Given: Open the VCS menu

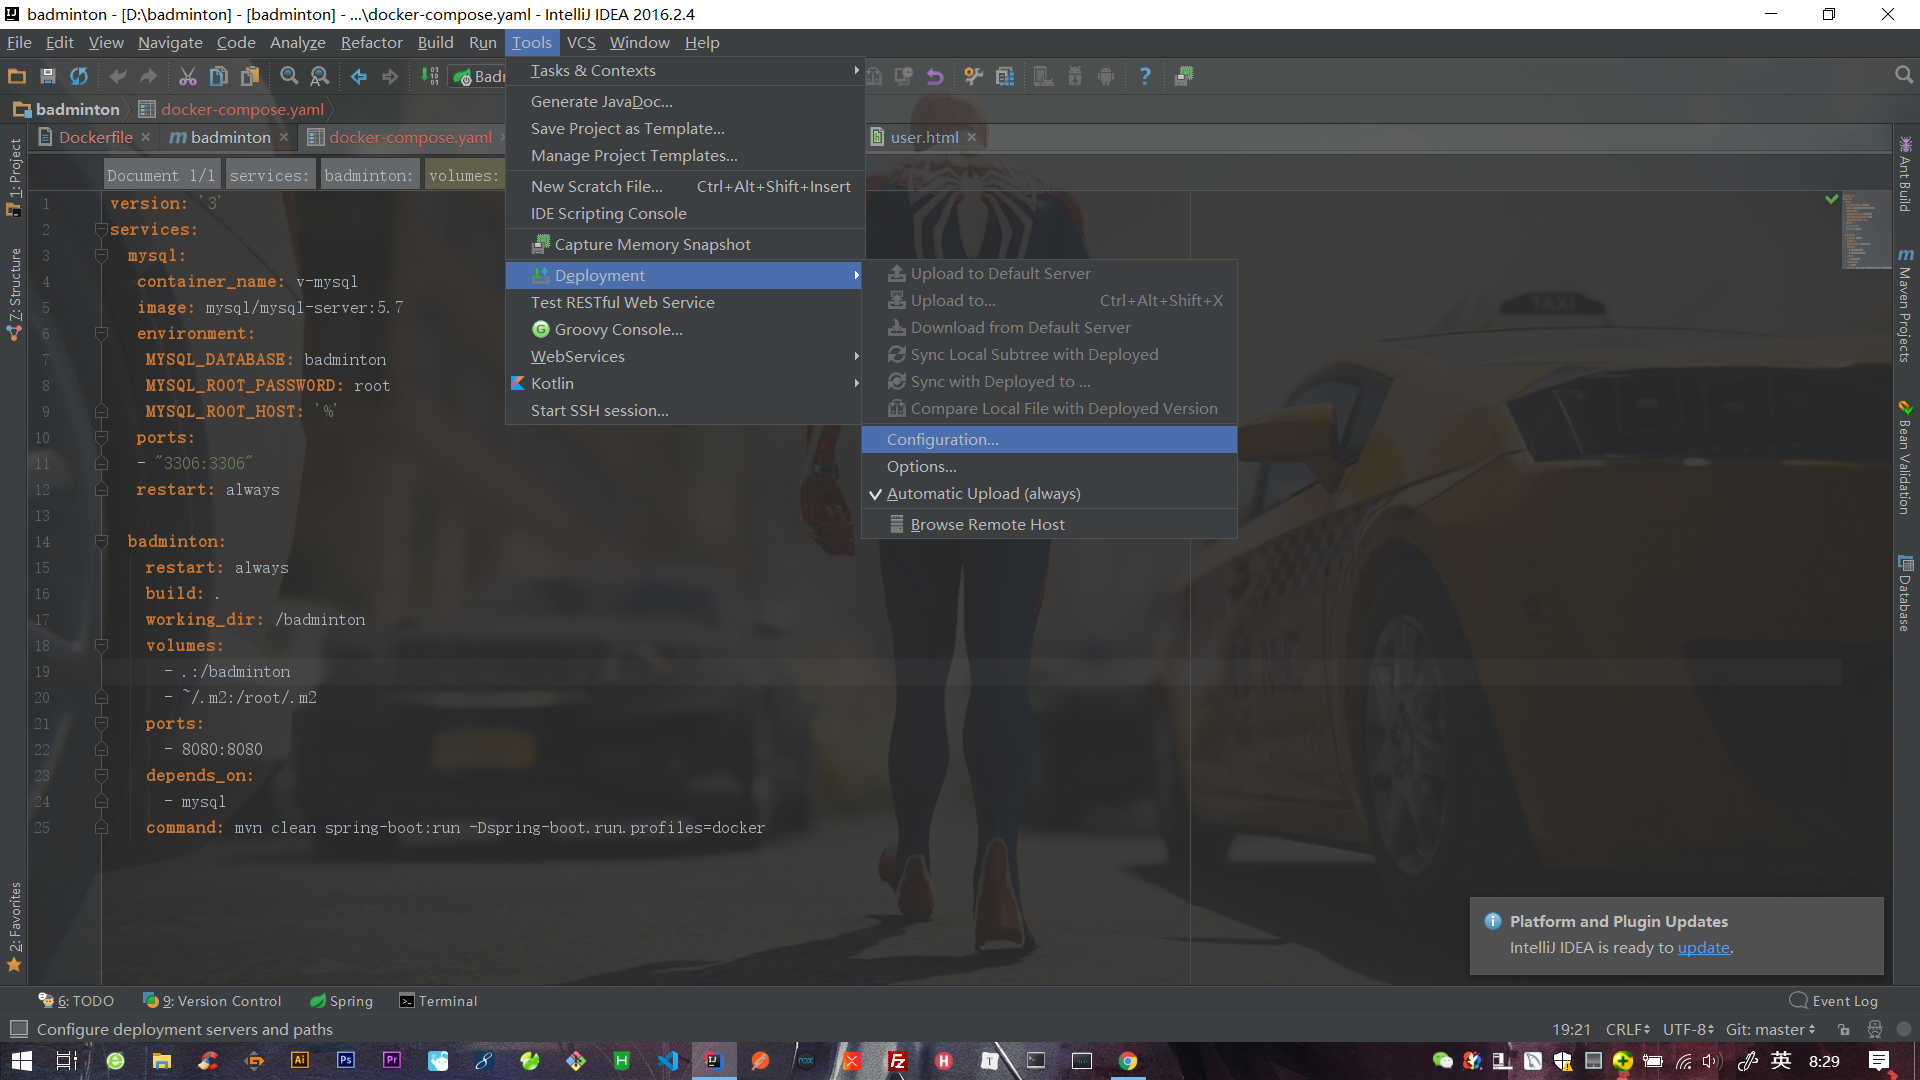Looking at the screenshot, I should [x=580, y=43].
